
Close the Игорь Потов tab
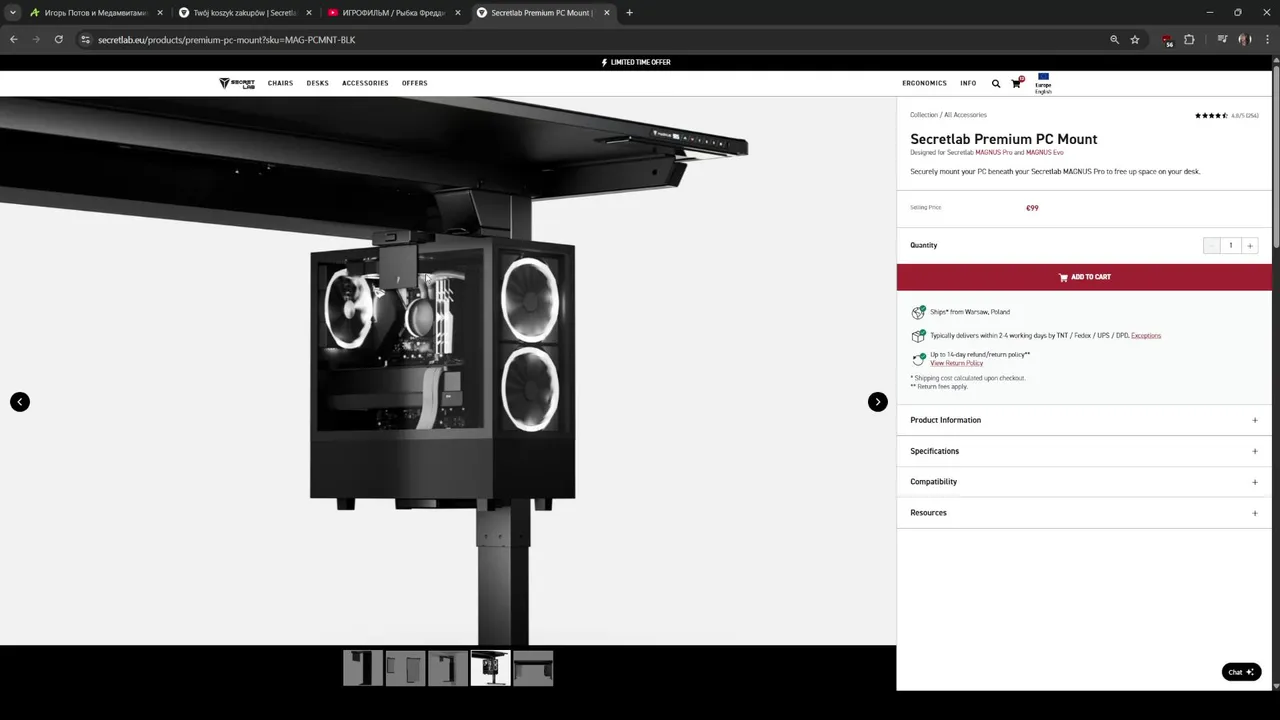(160, 13)
